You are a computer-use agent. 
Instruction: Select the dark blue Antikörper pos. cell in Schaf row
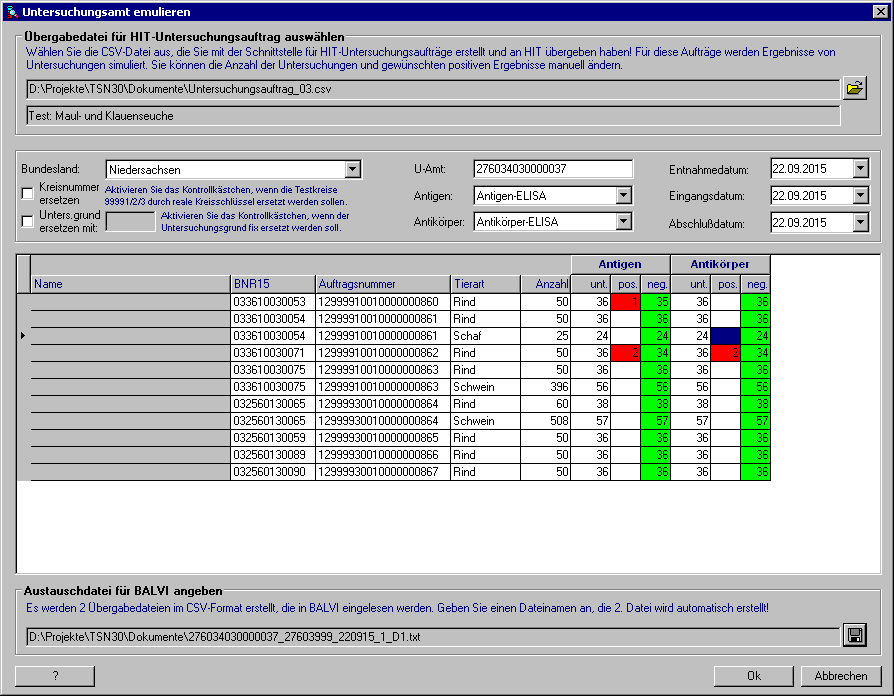click(x=725, y=336)
